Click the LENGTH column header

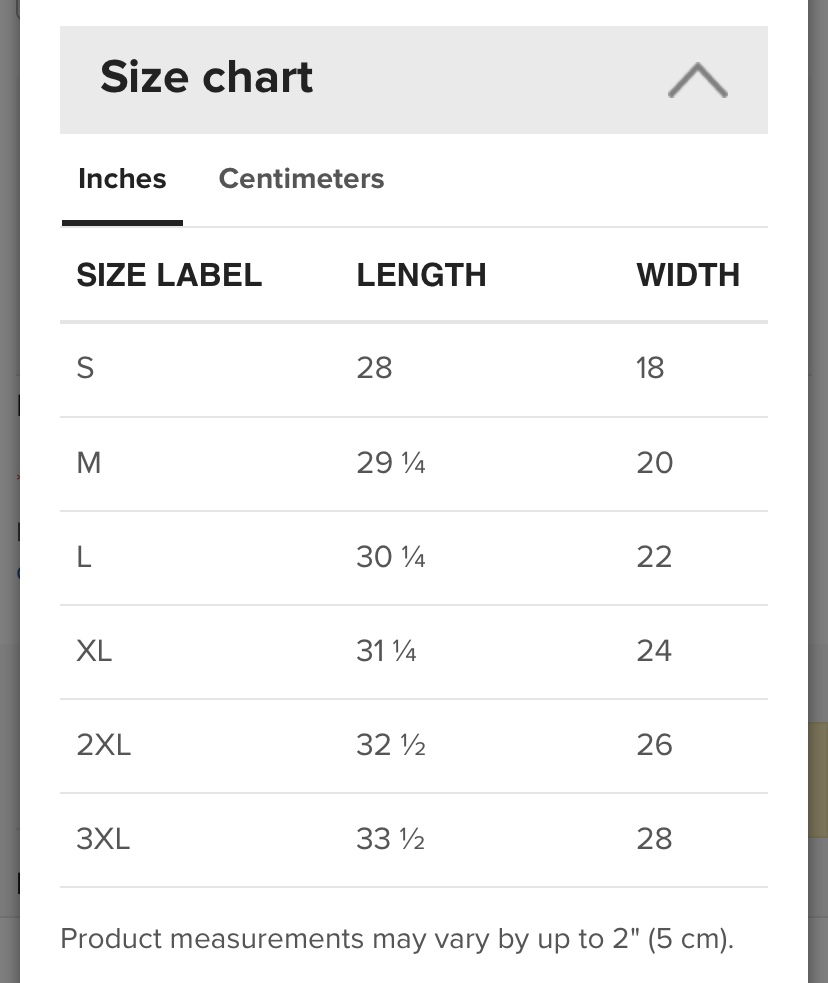pyautogui.click(x=421, y=275)
